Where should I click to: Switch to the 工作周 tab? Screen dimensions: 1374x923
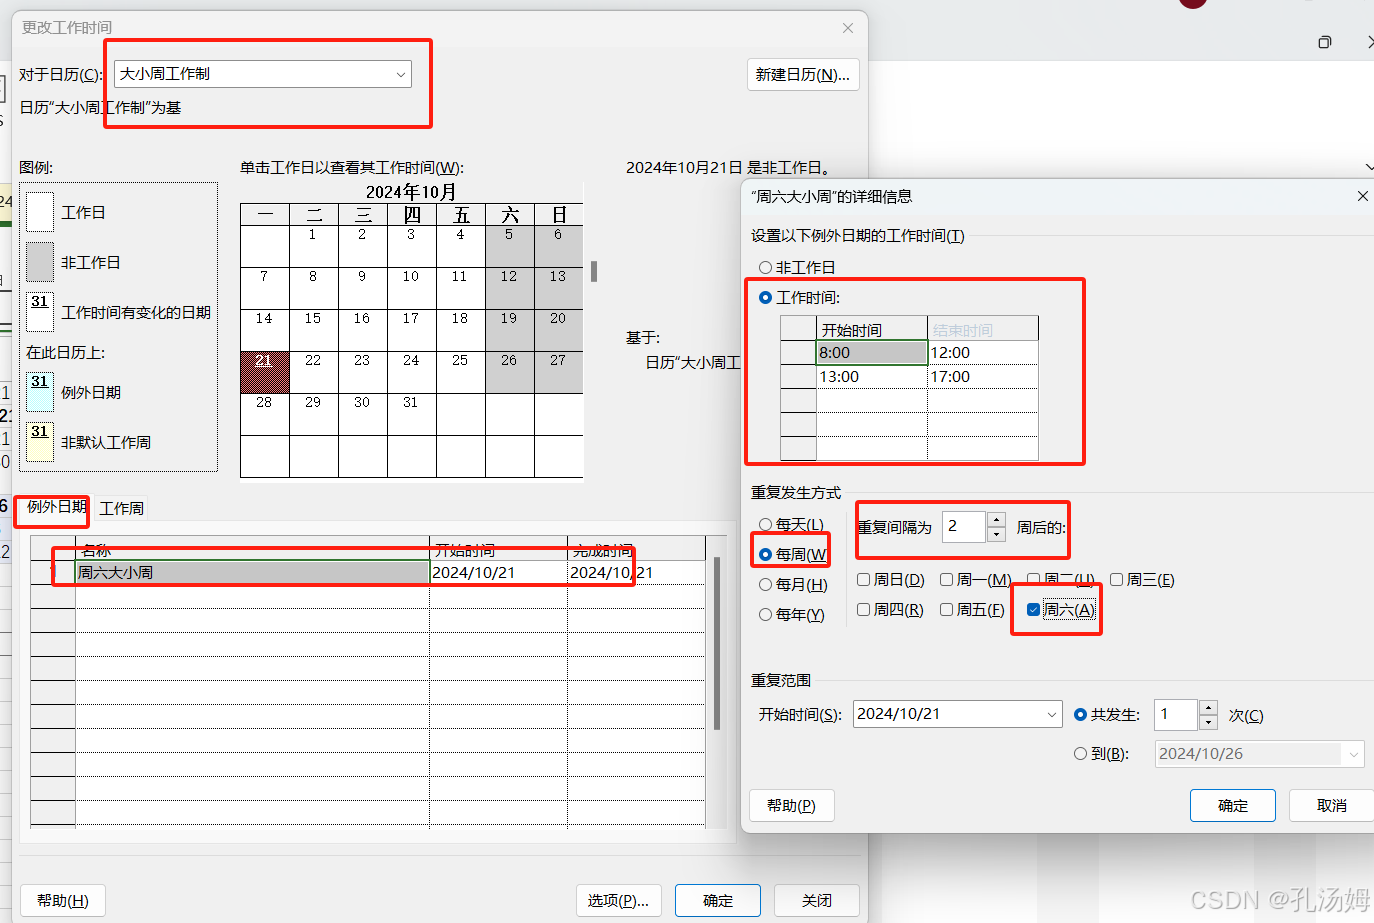(x=122, y=509)
